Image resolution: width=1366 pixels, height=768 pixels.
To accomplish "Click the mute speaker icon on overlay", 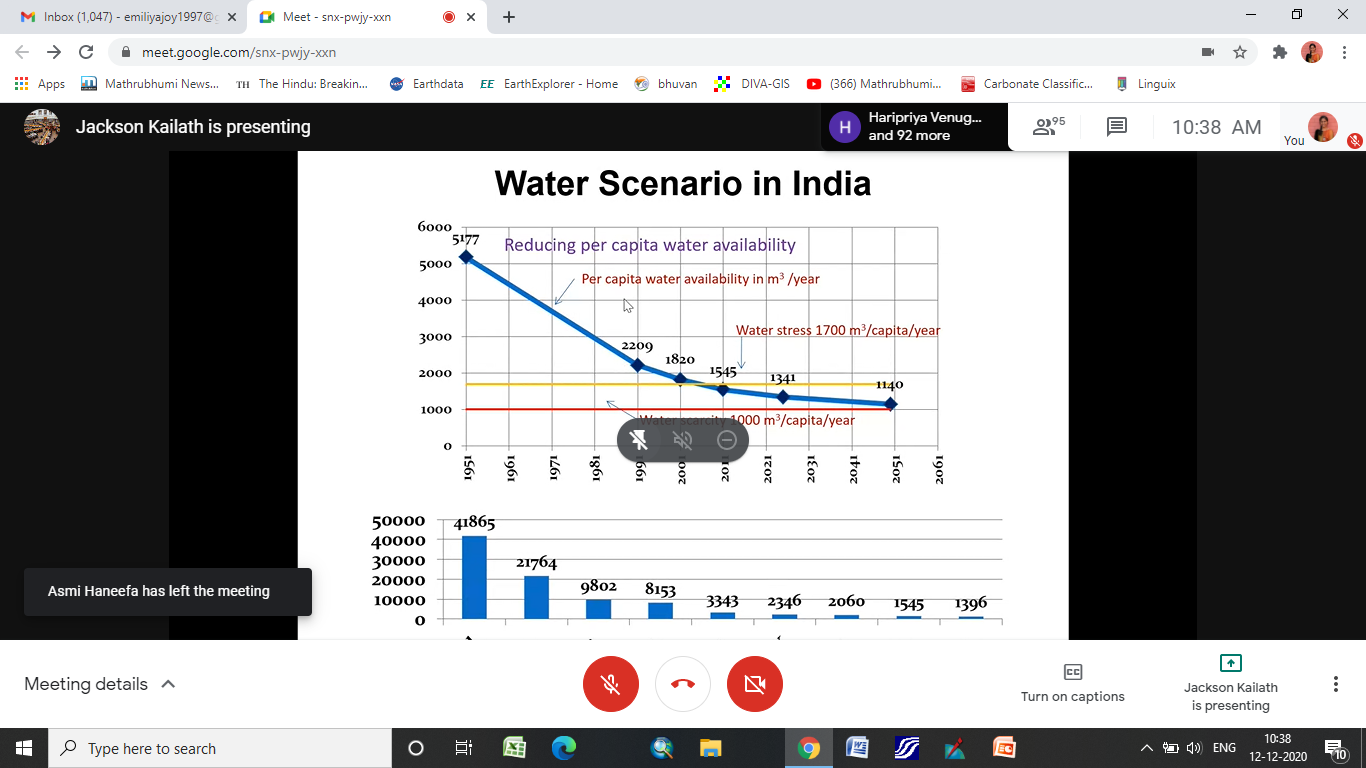I will pyautogui.click(x=683, y=440).
